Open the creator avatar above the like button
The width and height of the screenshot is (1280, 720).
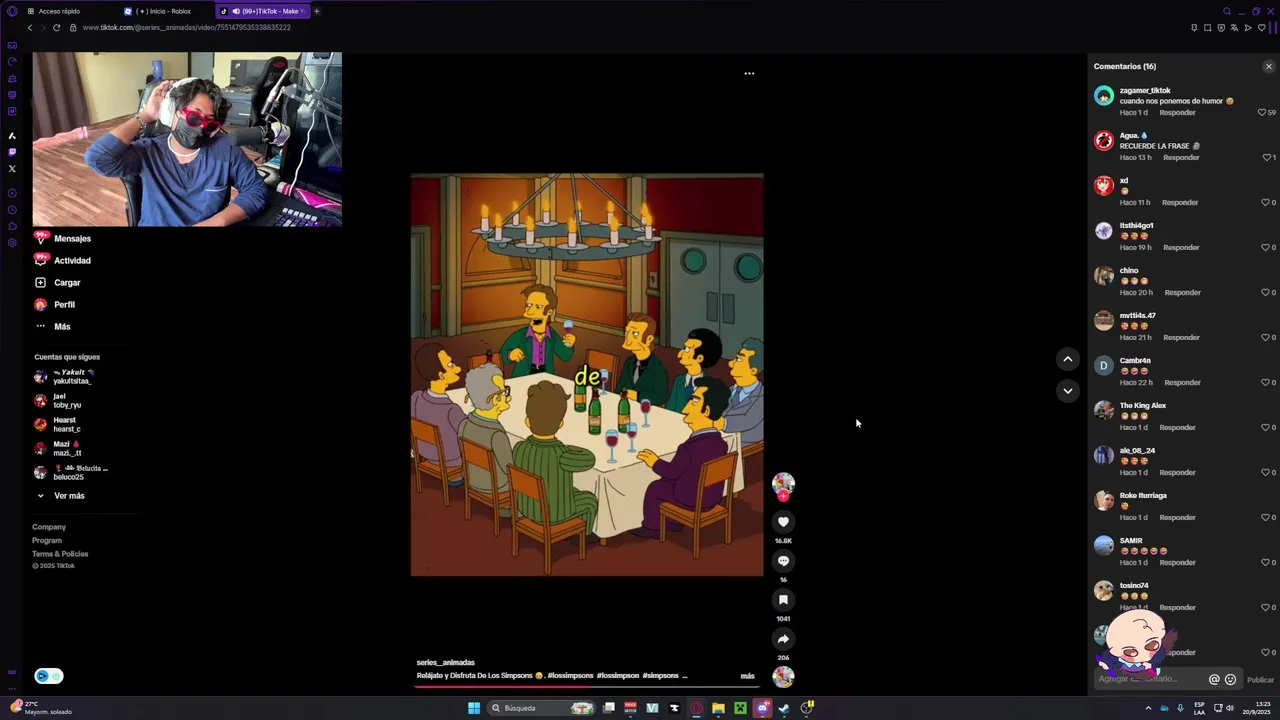783,485
